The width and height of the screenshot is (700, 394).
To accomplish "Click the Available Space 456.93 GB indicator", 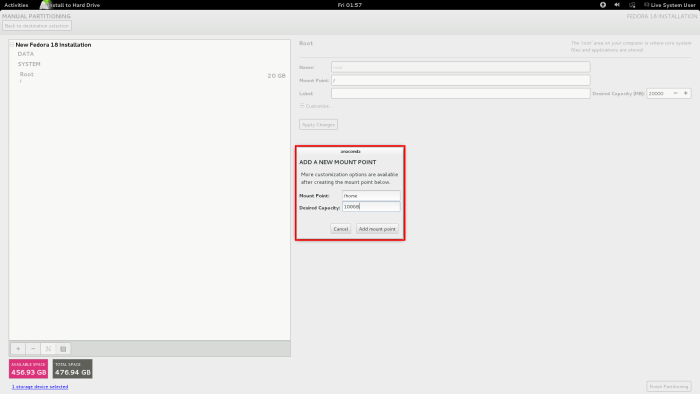I will click(29, 369).
